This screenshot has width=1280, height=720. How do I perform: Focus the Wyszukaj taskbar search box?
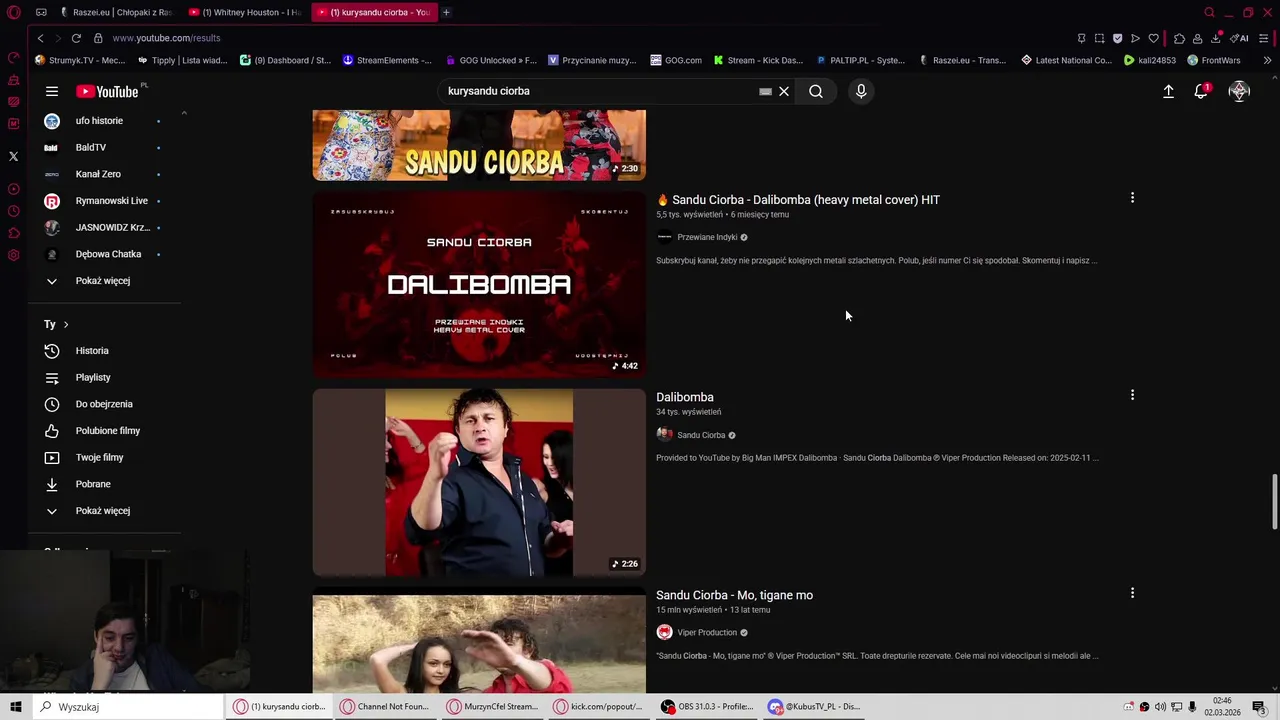128,707
